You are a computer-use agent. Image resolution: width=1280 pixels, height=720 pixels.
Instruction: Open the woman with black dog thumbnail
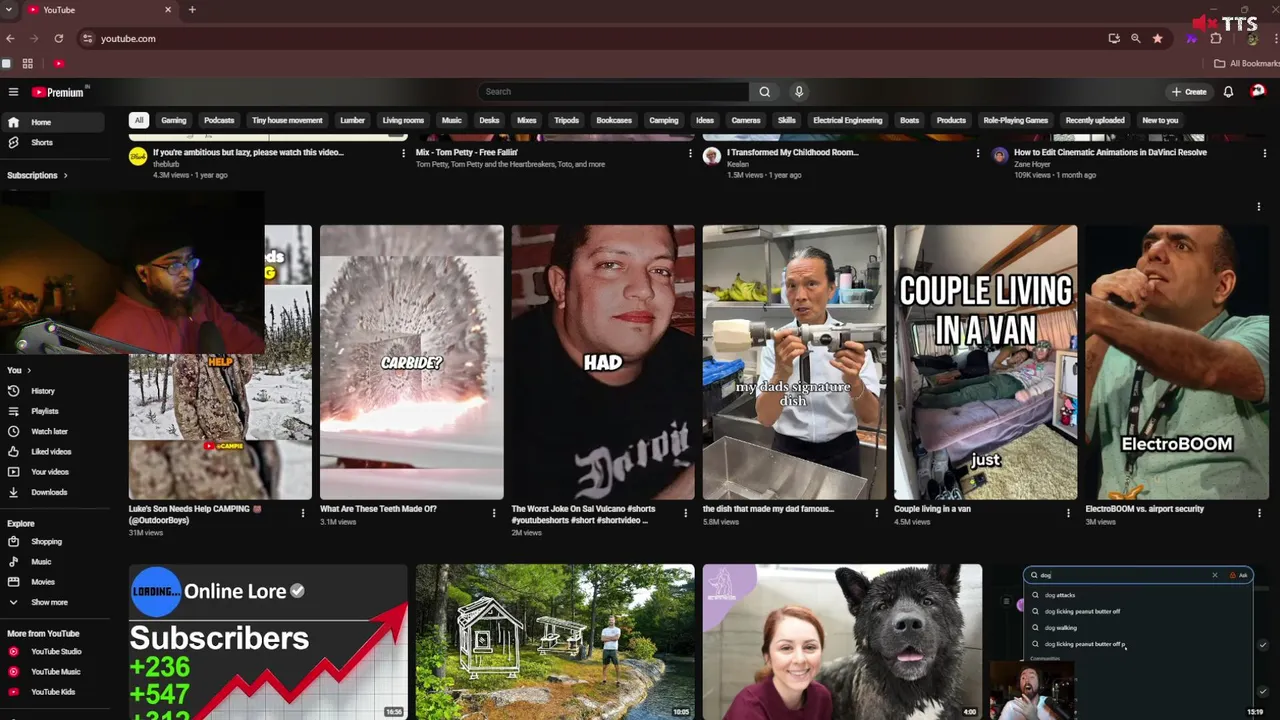pyautogui.click(x=842, y=642)
